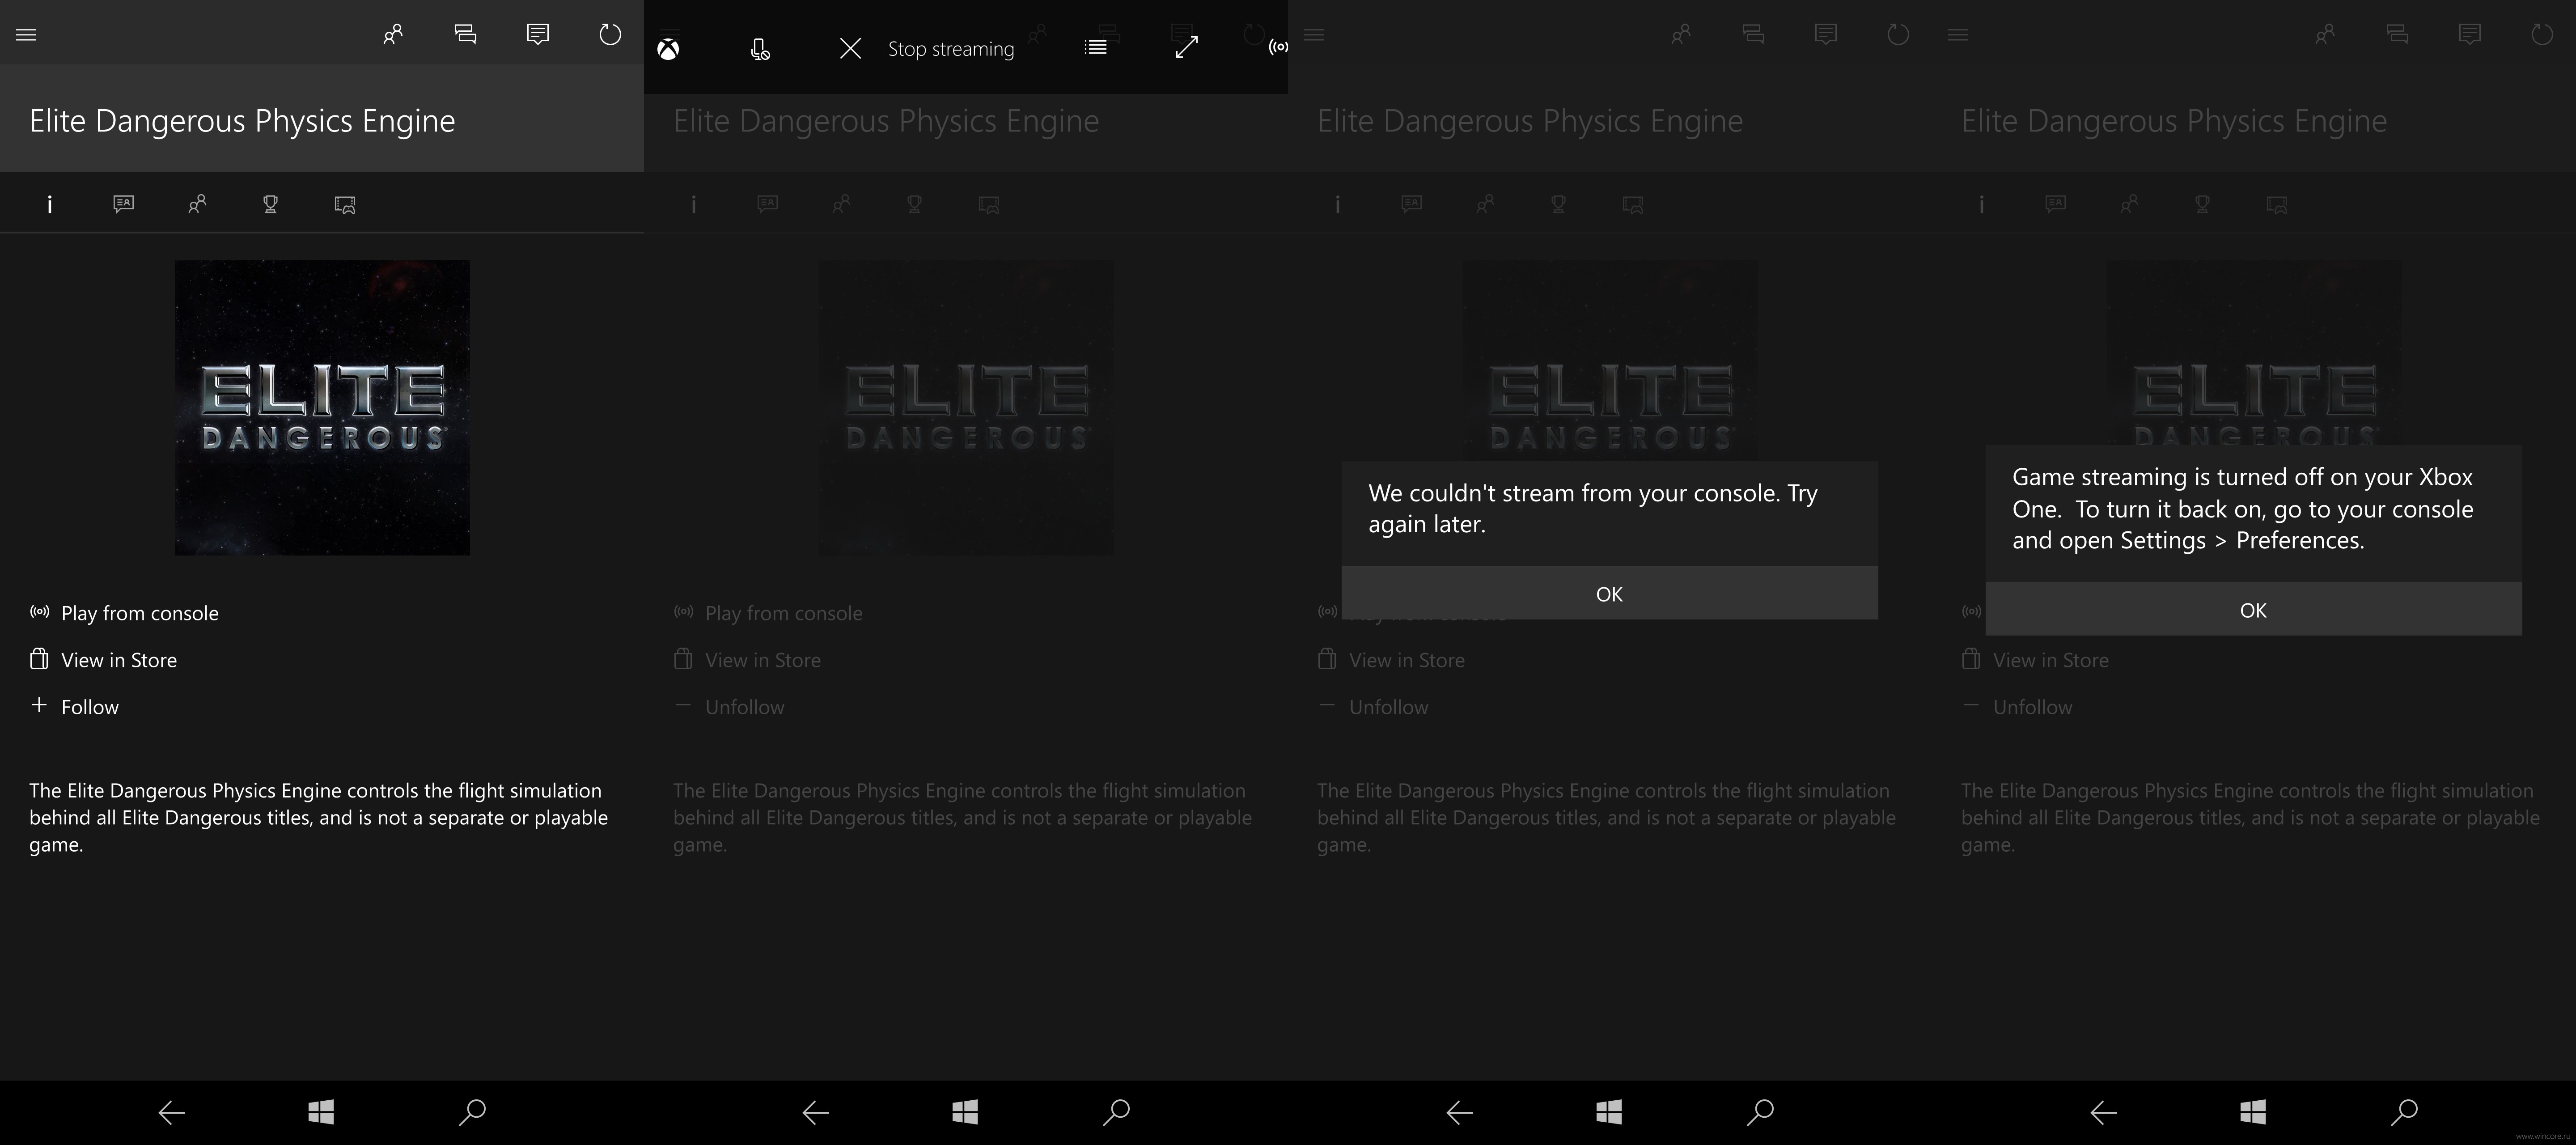This screenshot has height=1145, width=2576.
Task: Tap full screen arrows in streaming bar
Action: click(x=1186, y=47)
